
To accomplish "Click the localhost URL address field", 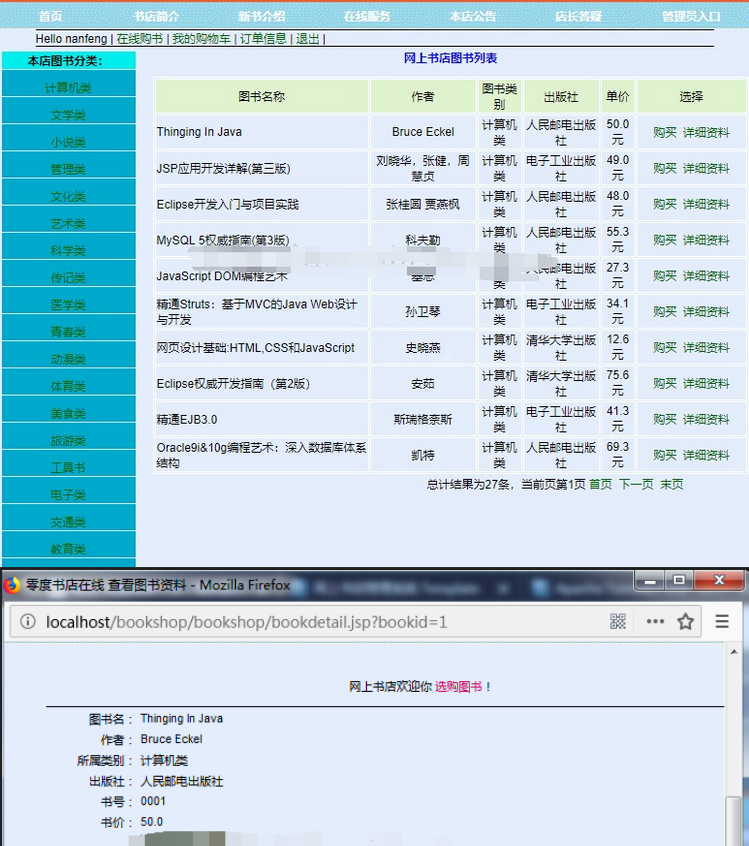I will [x=300, y=622].
